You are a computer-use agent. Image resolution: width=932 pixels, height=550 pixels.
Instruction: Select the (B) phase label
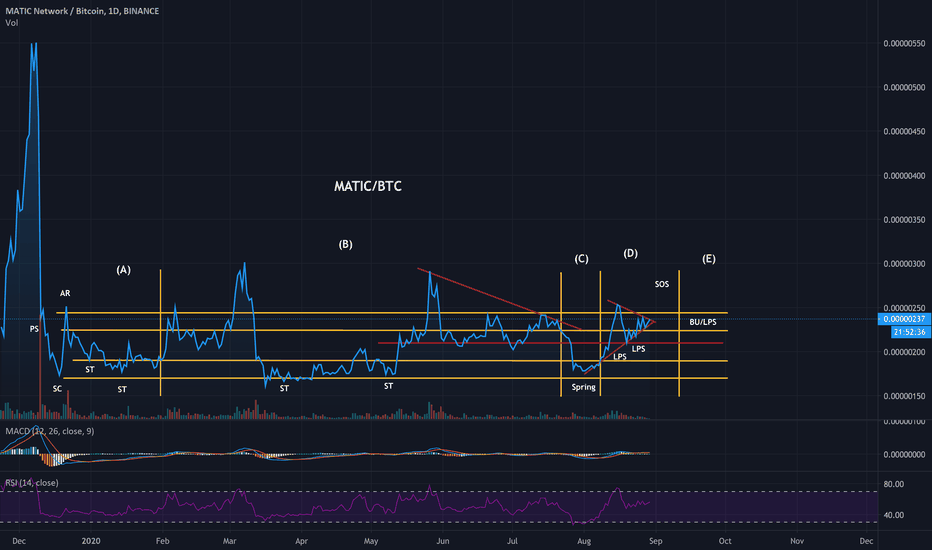tap(345, 244)
